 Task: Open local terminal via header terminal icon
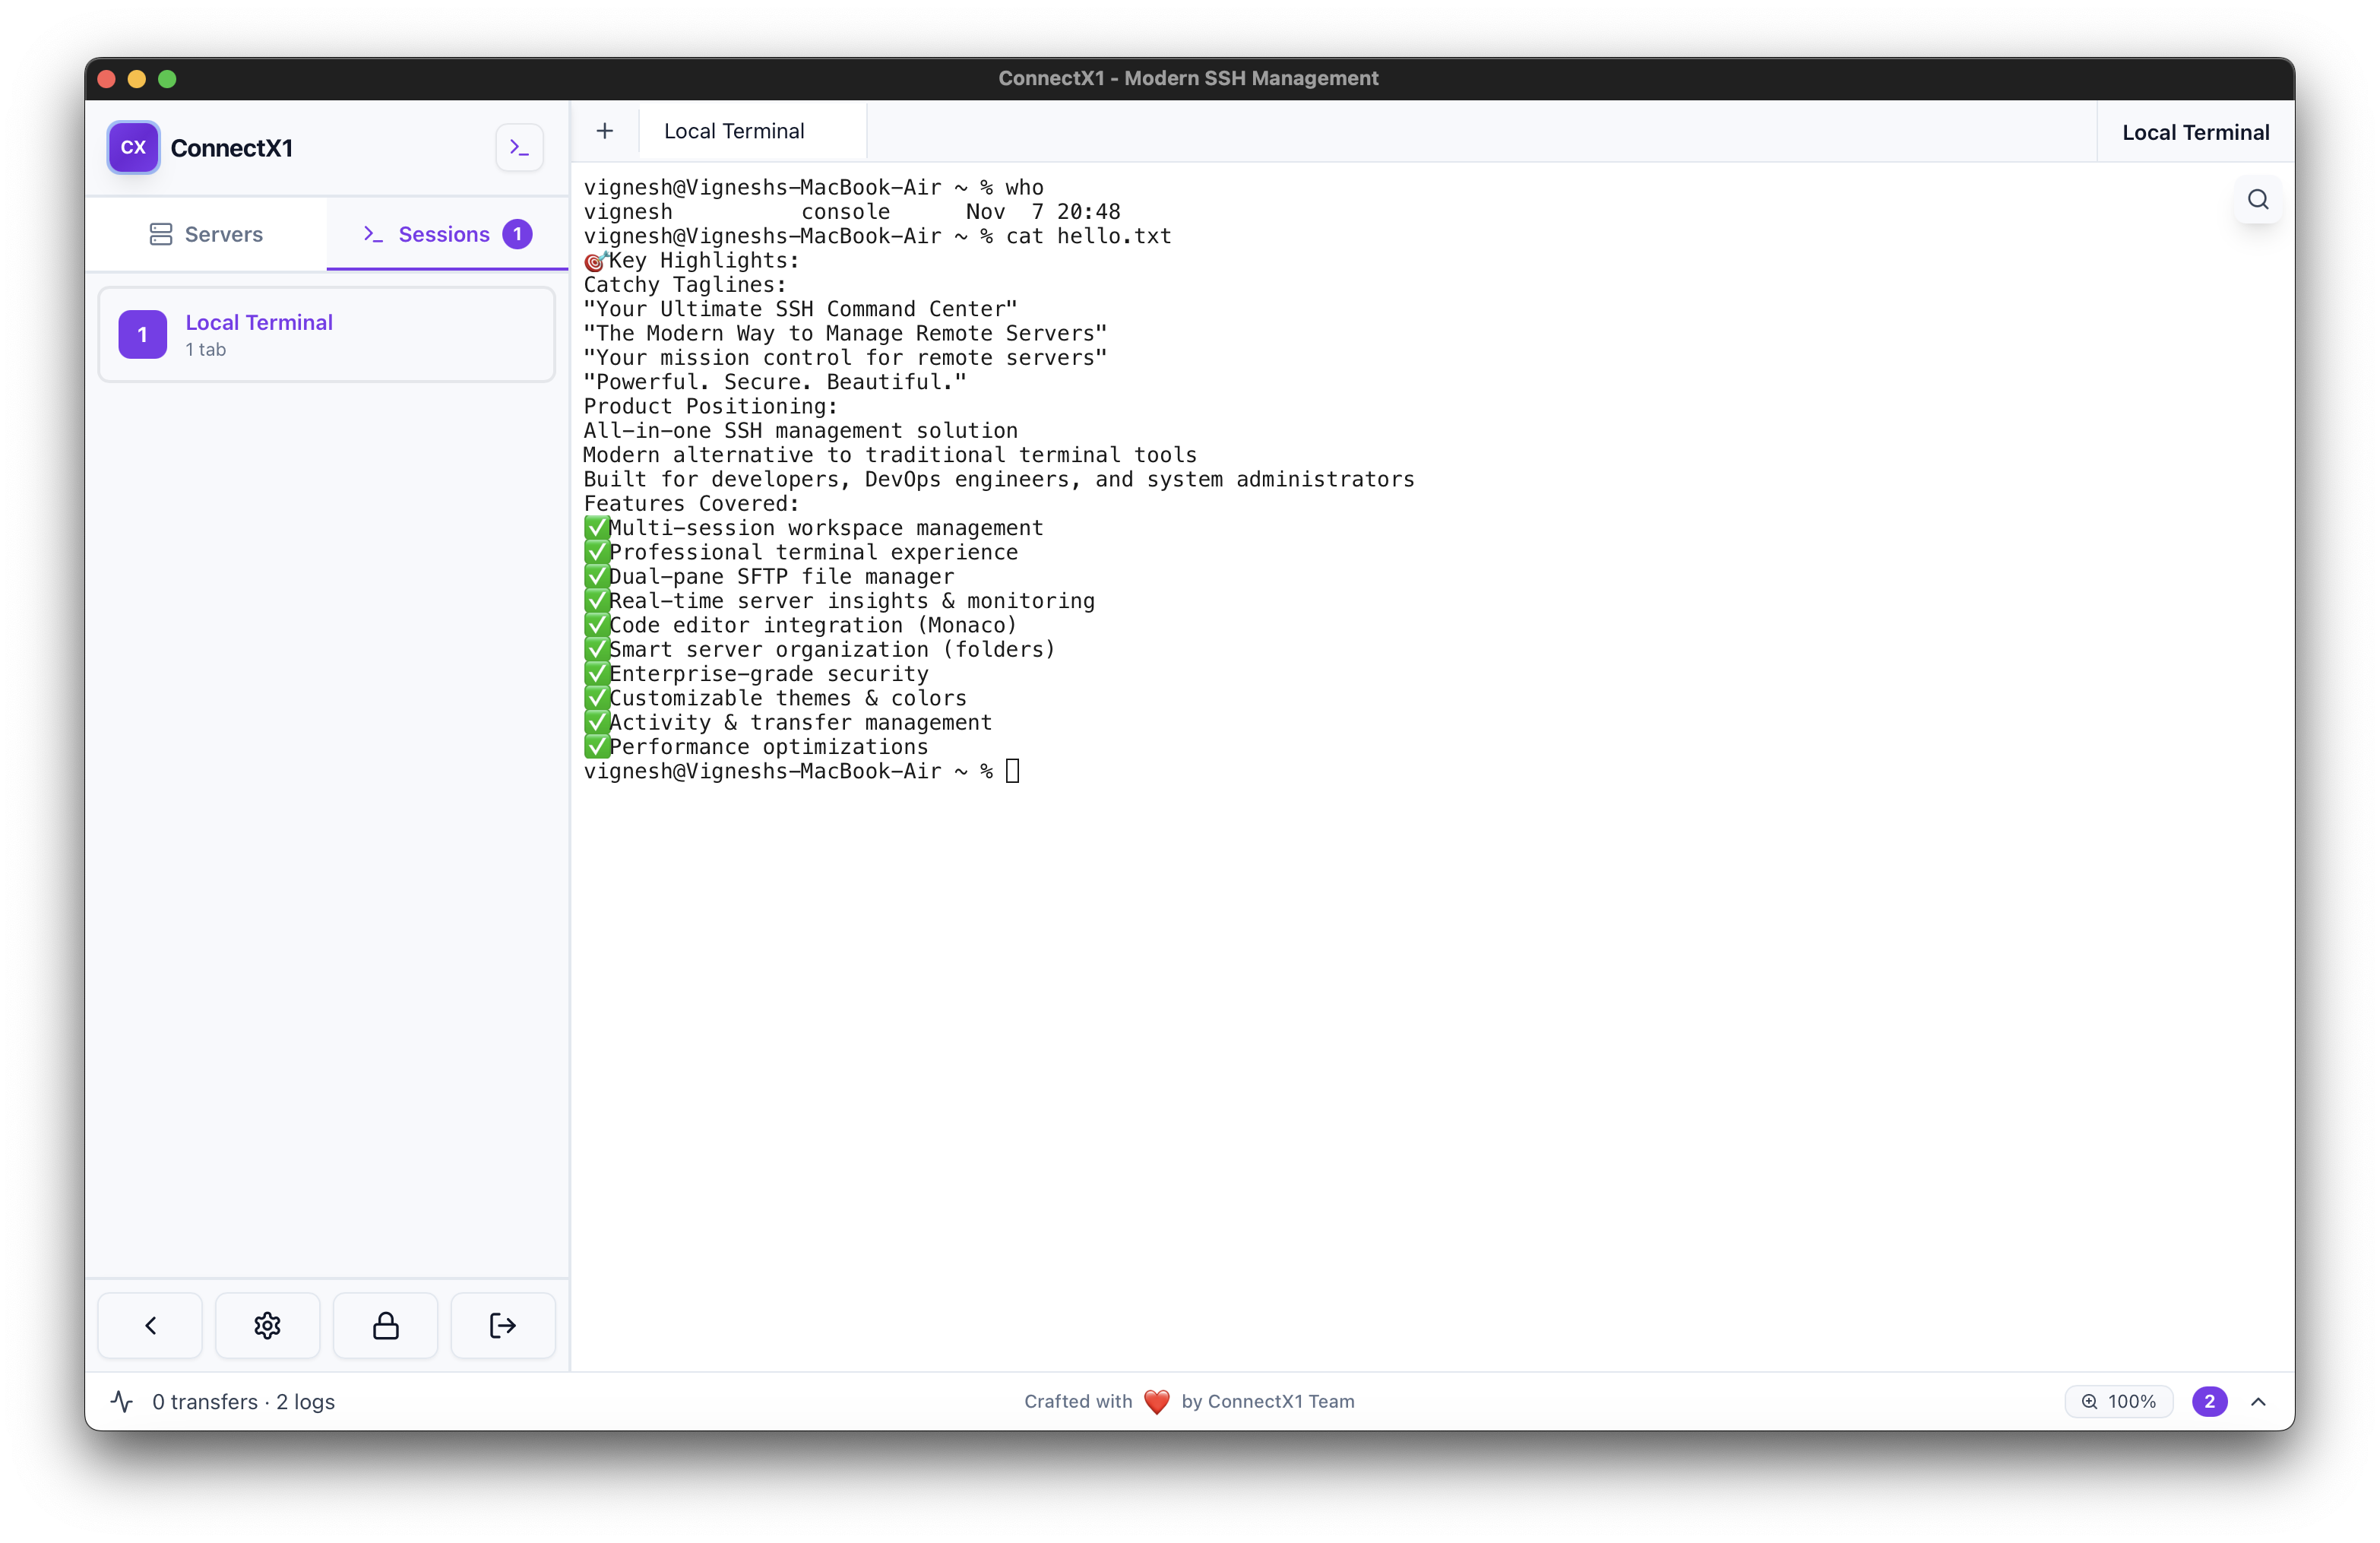click(519, 147)
